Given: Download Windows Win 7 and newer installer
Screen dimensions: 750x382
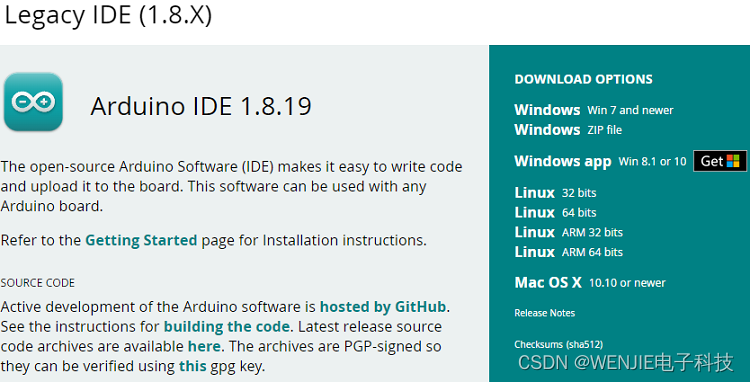Looking at the screenshot, I should pos(594,110).
